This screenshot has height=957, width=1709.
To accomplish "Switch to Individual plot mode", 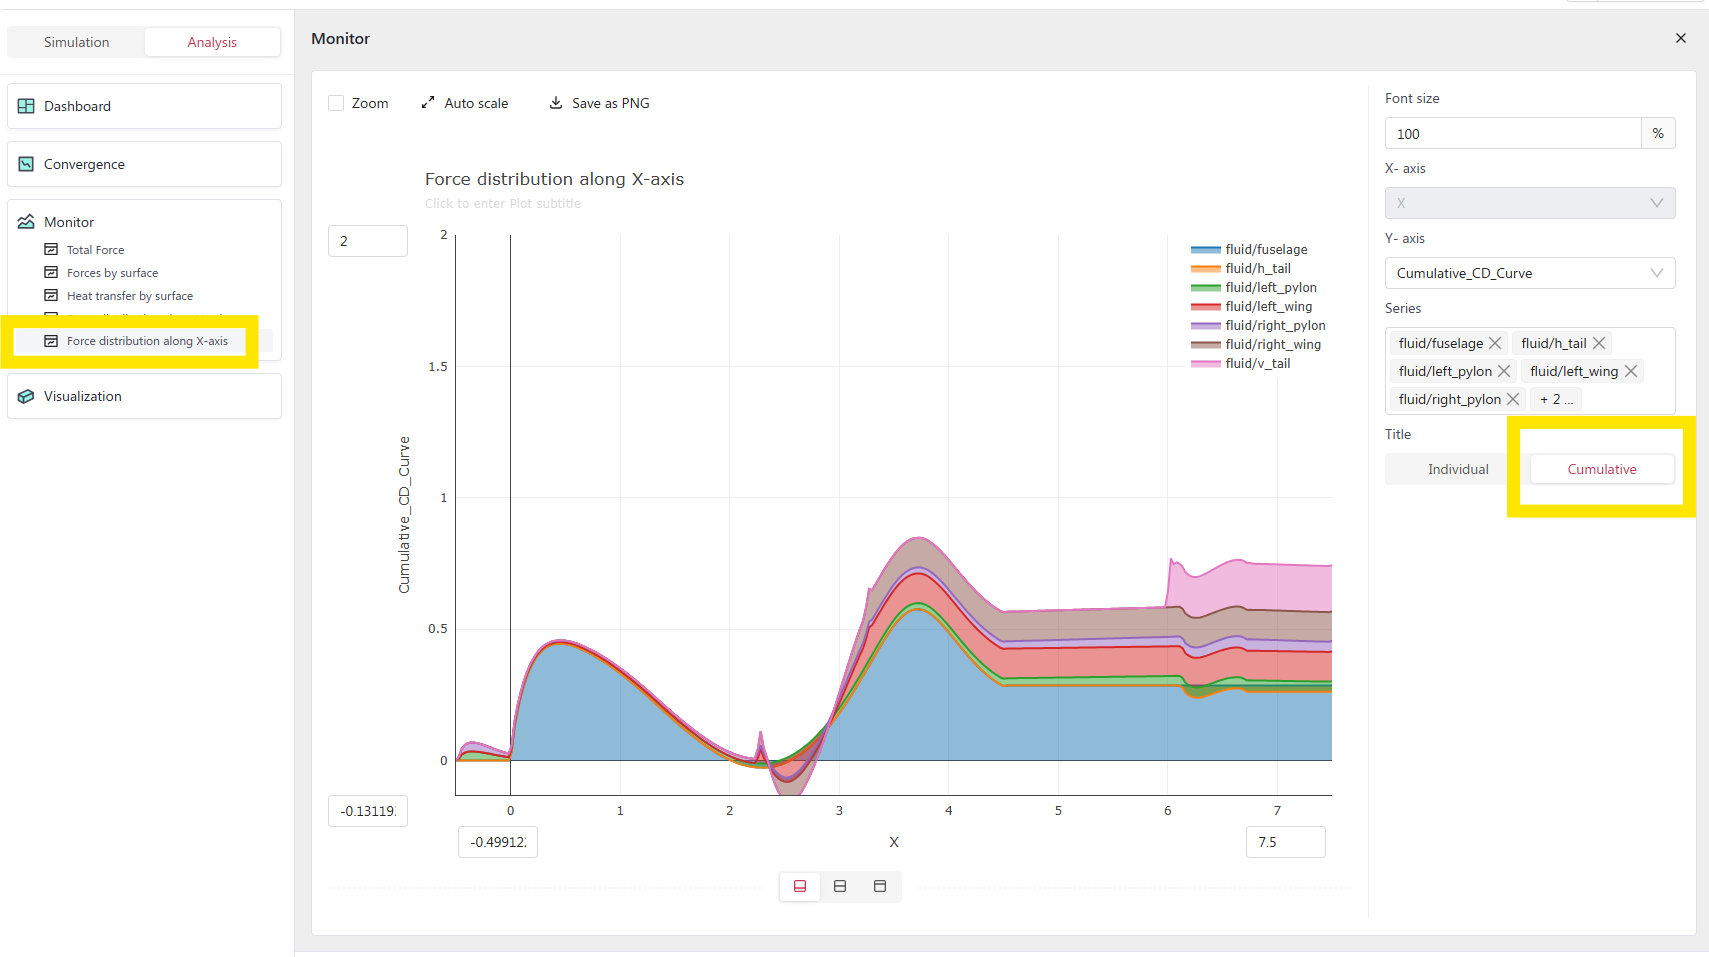I will click(x=1457, y=469).
